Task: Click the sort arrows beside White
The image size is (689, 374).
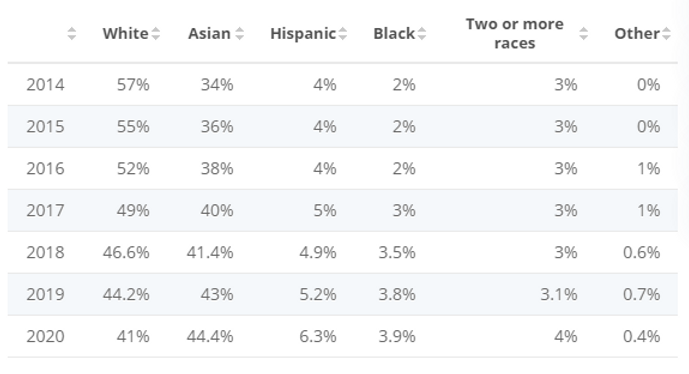Action: pos(156,33)
